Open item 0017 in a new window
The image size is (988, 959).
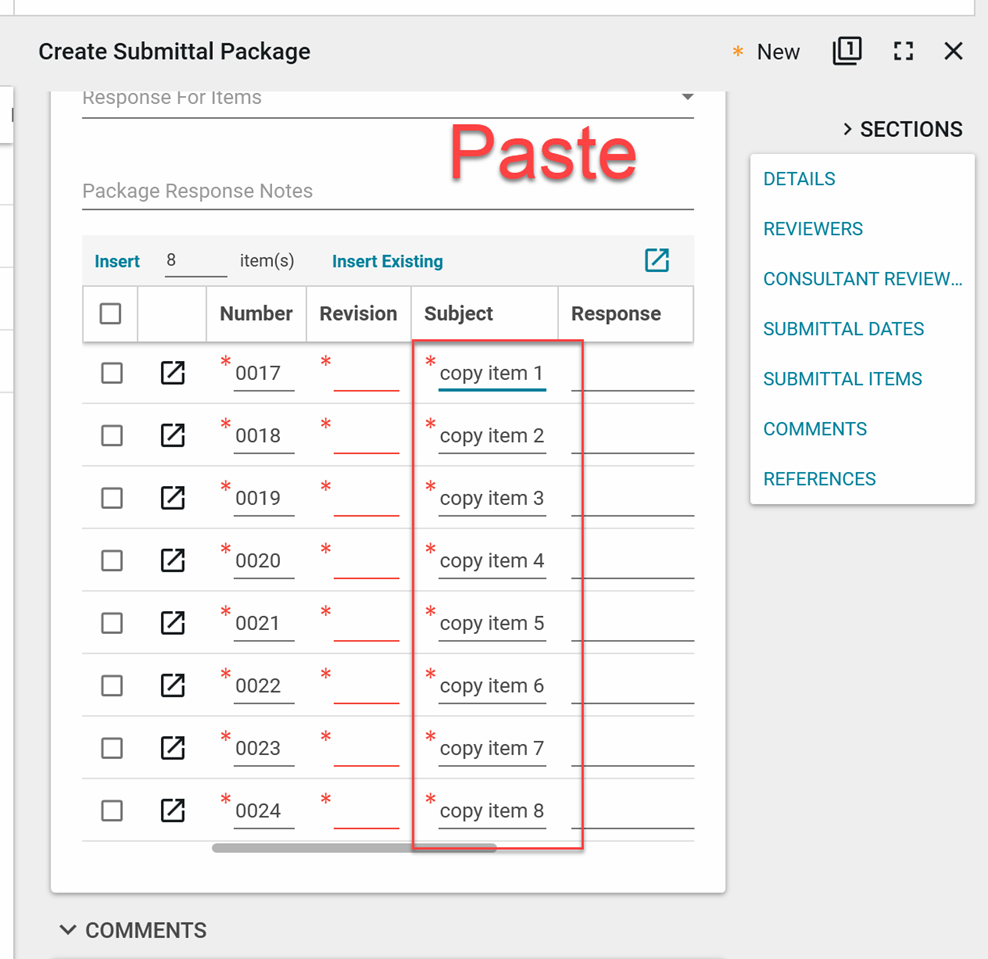(173, 373)
